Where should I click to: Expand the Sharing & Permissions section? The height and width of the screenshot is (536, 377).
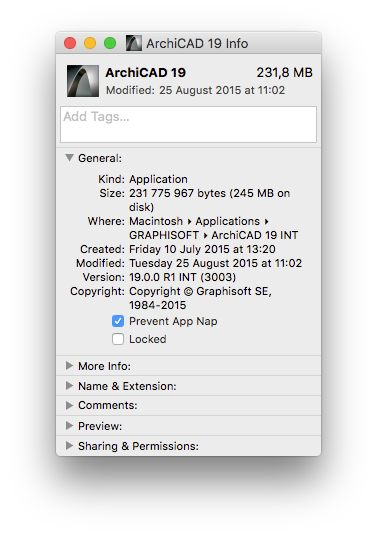pos(69,445)
